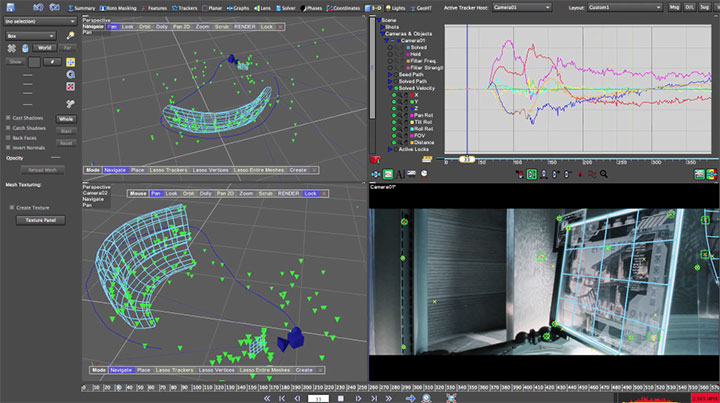
Task: Toggle the Back Faces checkbox
Action: pyautogui.click(x=8, y=138)
